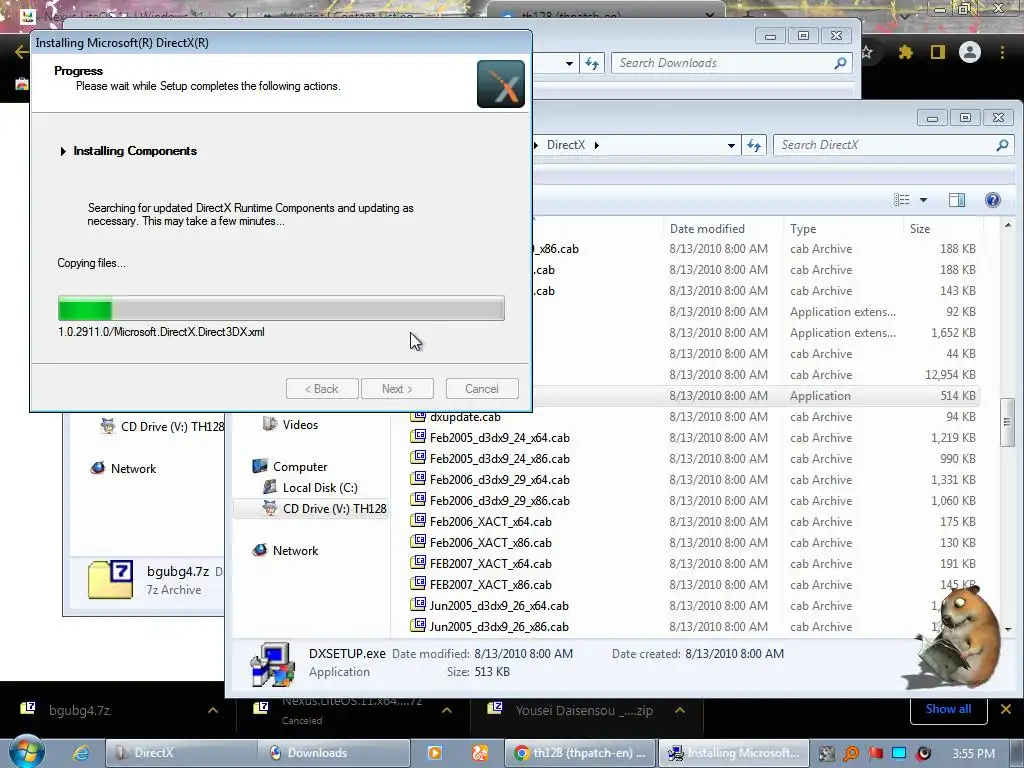Screen dimensions: 1024x768
Task: Click refresh button in Downloads window address bar
Action: pos(592,63)
